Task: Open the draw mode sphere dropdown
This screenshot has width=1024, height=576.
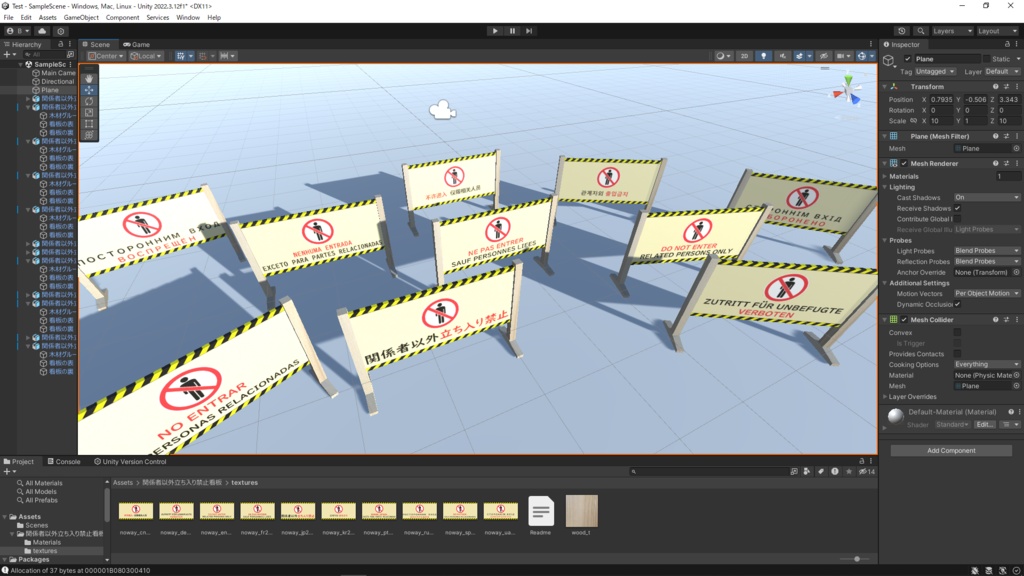Action: pos(723,56)
